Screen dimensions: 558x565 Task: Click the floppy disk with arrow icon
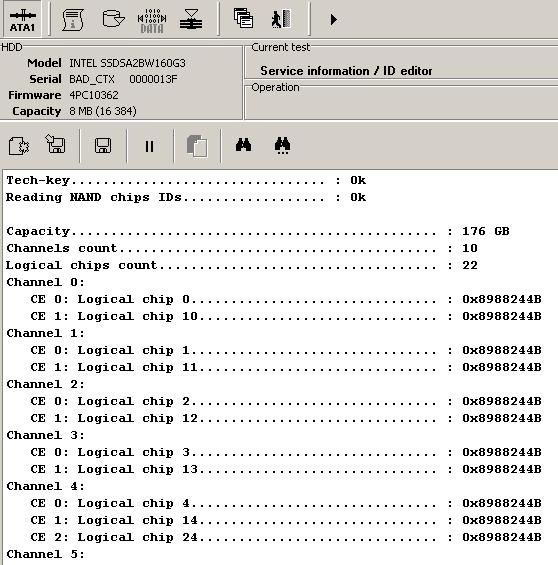click(x=55, y=144)
